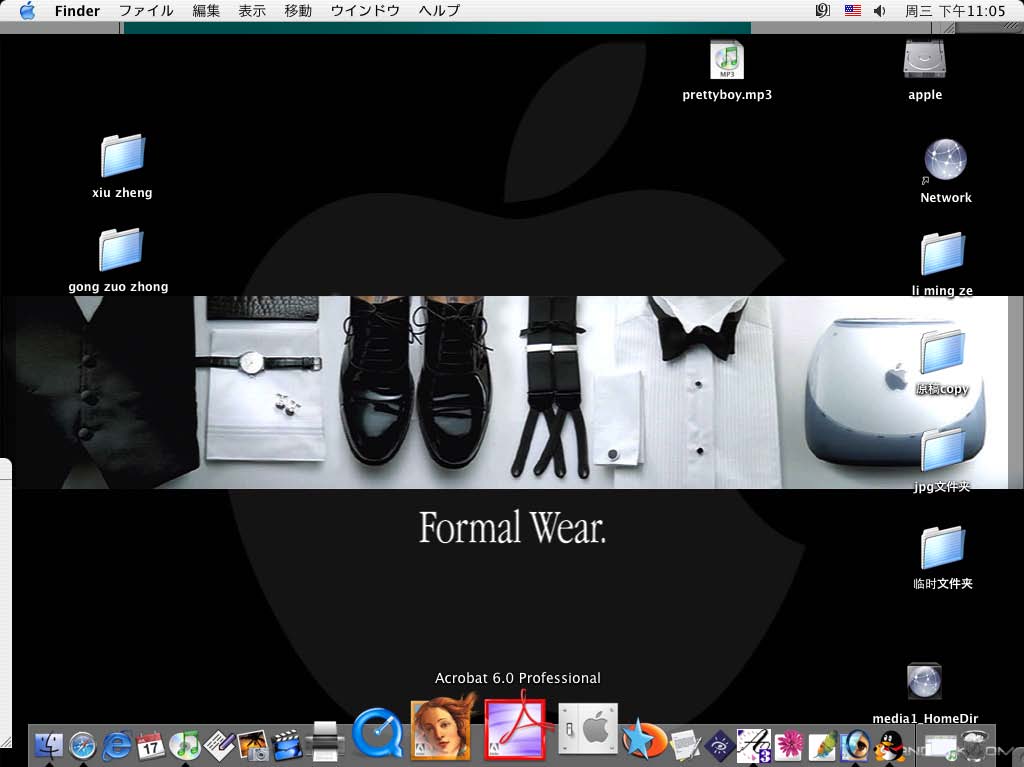Screen dimensions: 1024x767
Task: Select the 原稿copy folder
Action: (x=942, y=351)
